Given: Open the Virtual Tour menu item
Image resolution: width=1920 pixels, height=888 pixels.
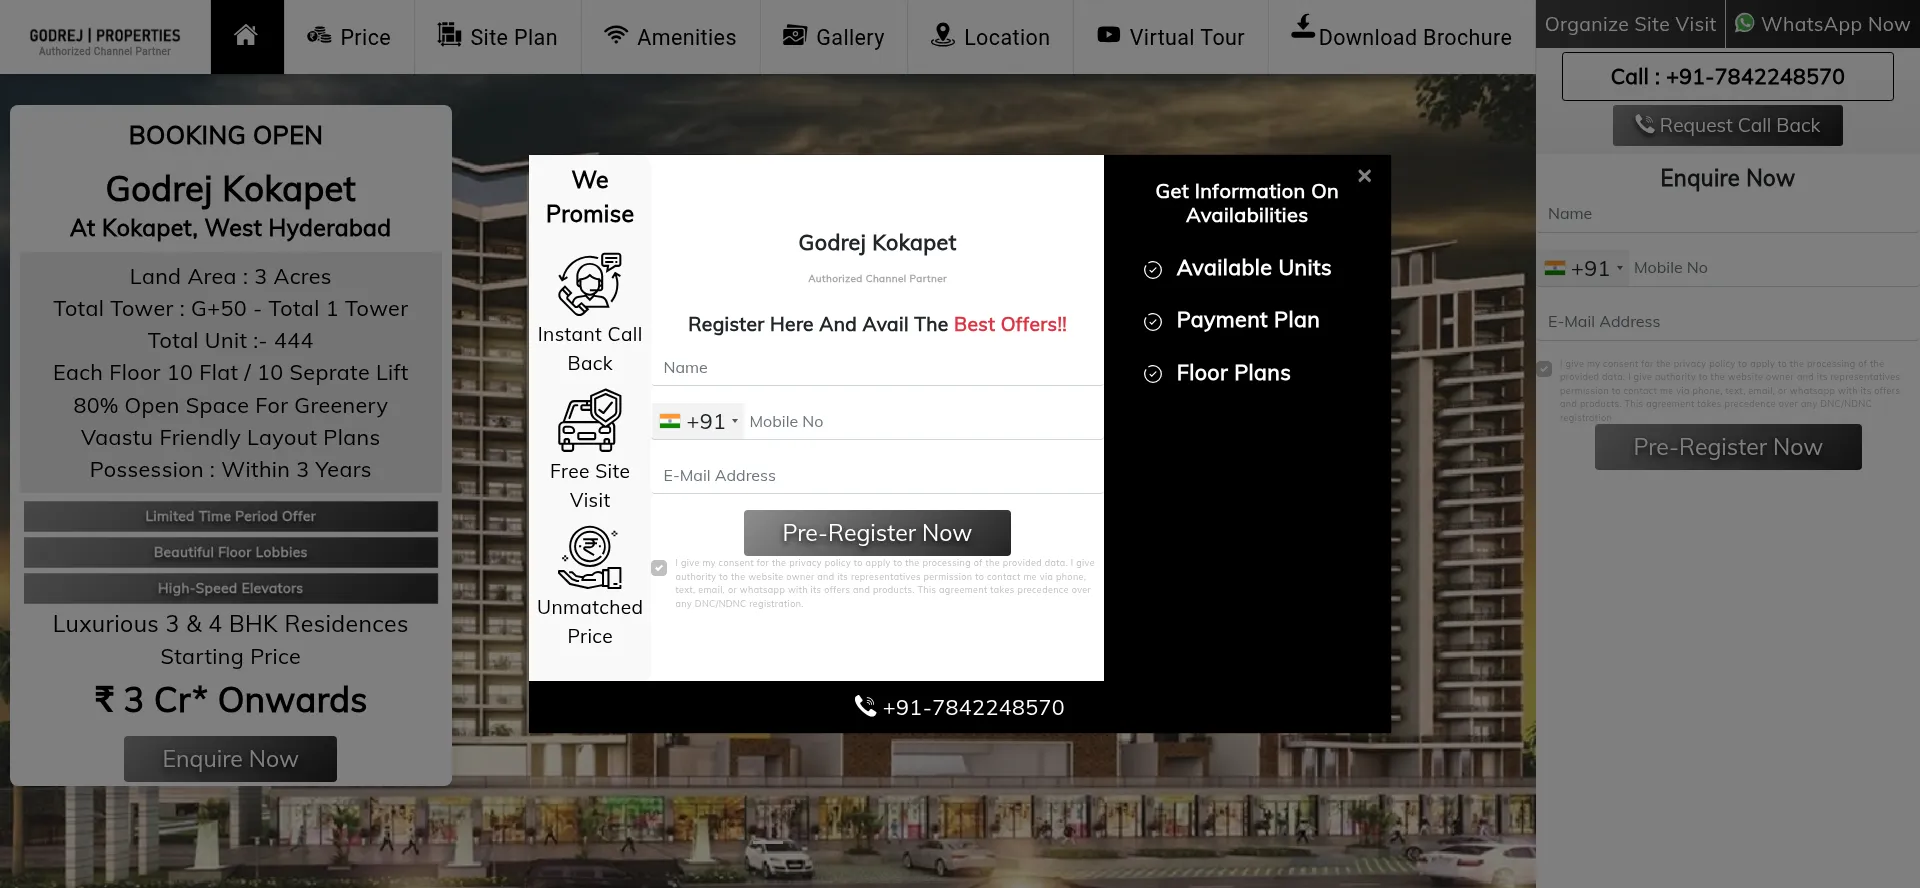Looking at the screenshot, I should point(1170,37).
